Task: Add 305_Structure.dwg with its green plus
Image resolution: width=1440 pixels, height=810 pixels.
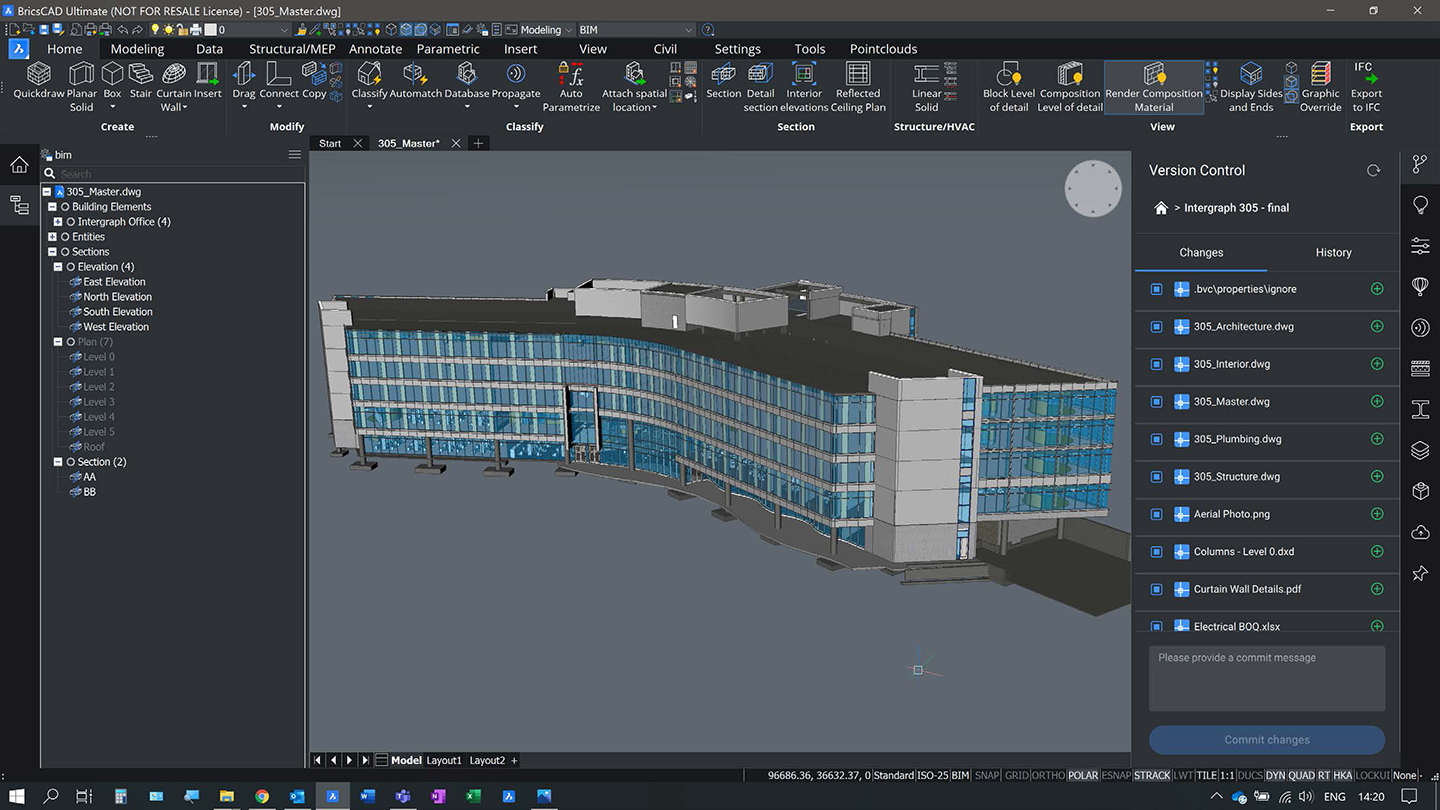Action: (1377, 477)
